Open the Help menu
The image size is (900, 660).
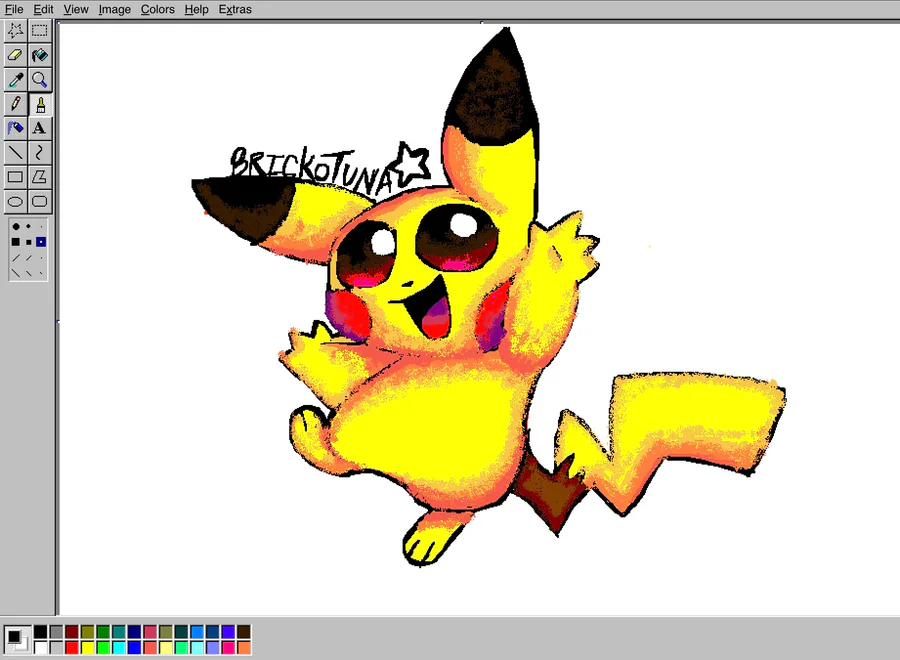196,9
